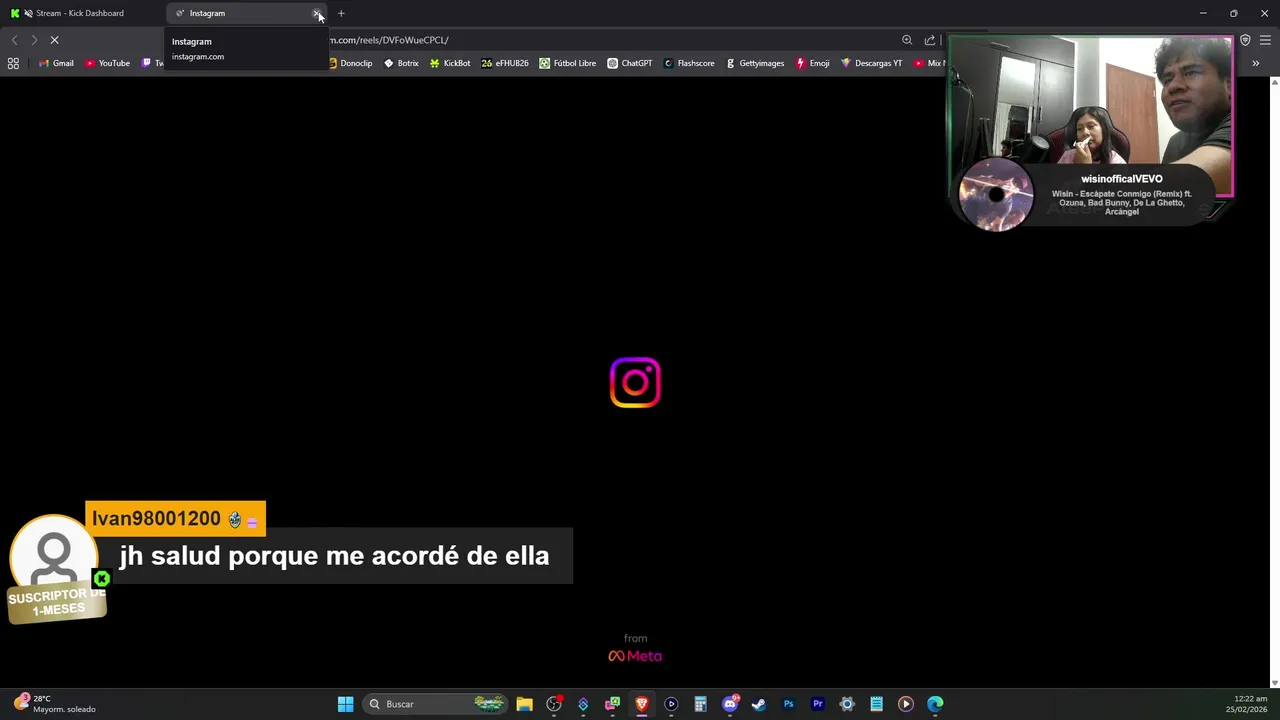Minimize the browser window
Image resolution: width=1280 pixels, height=720 pixels.
tap(1203, 13)
